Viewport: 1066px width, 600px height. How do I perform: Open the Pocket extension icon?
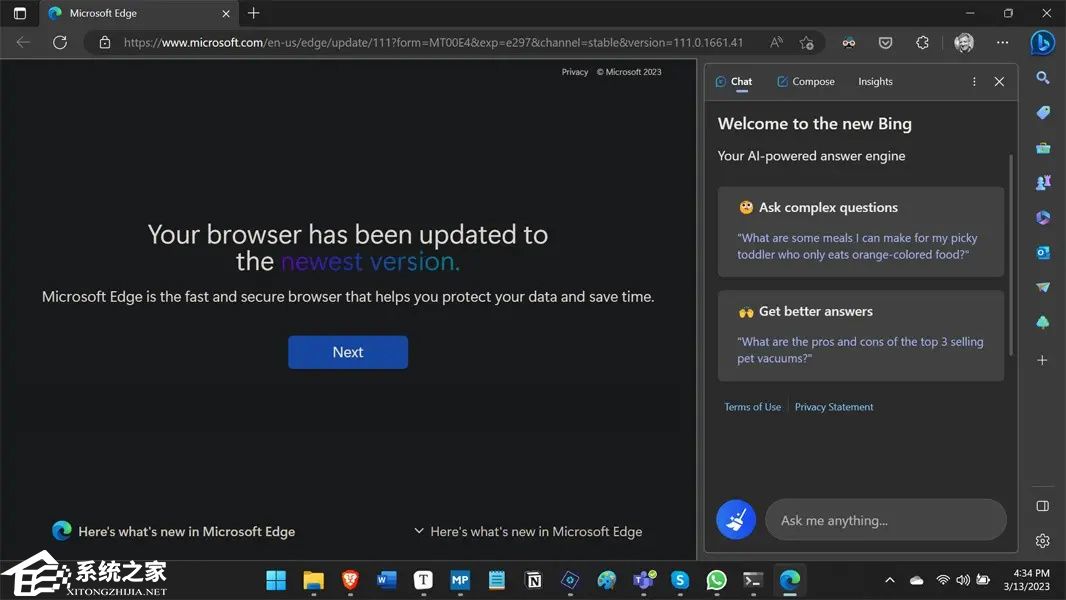(885, 43)
